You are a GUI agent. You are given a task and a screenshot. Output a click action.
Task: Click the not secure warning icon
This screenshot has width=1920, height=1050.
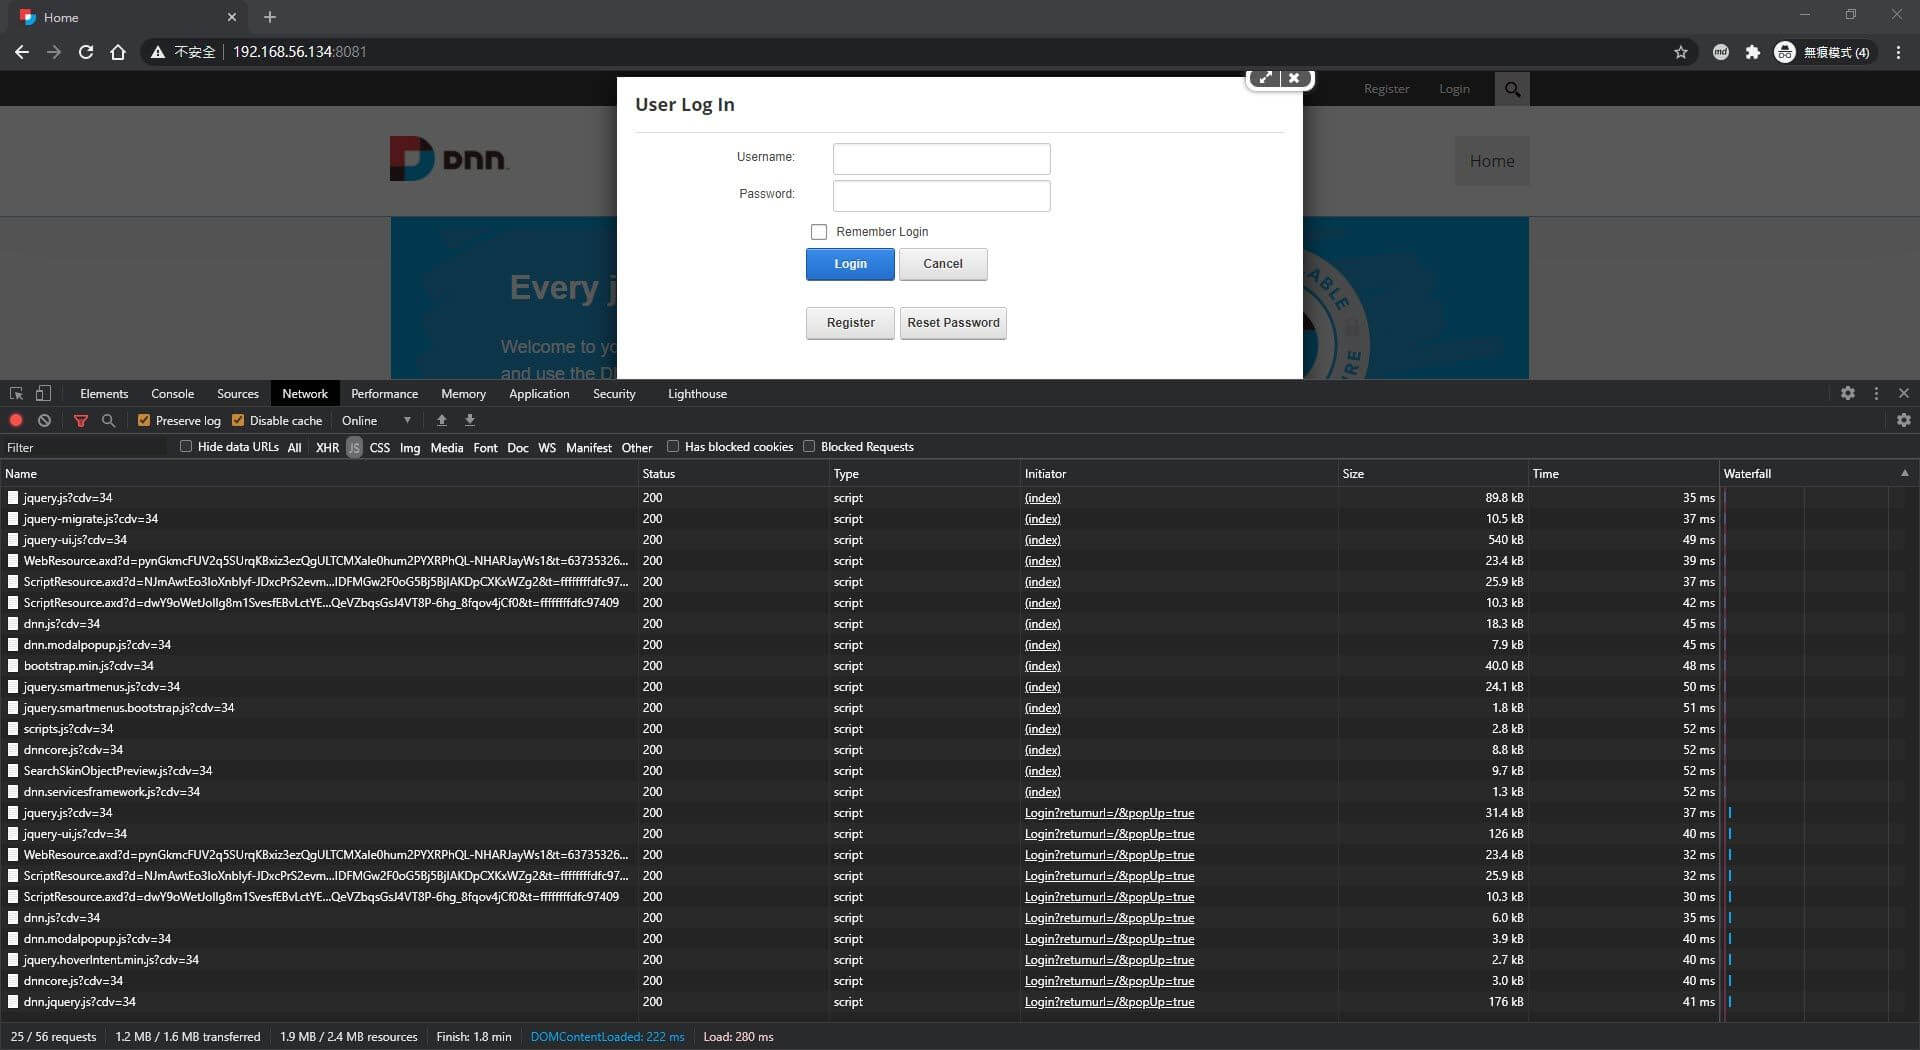click(x=158, y=52)
